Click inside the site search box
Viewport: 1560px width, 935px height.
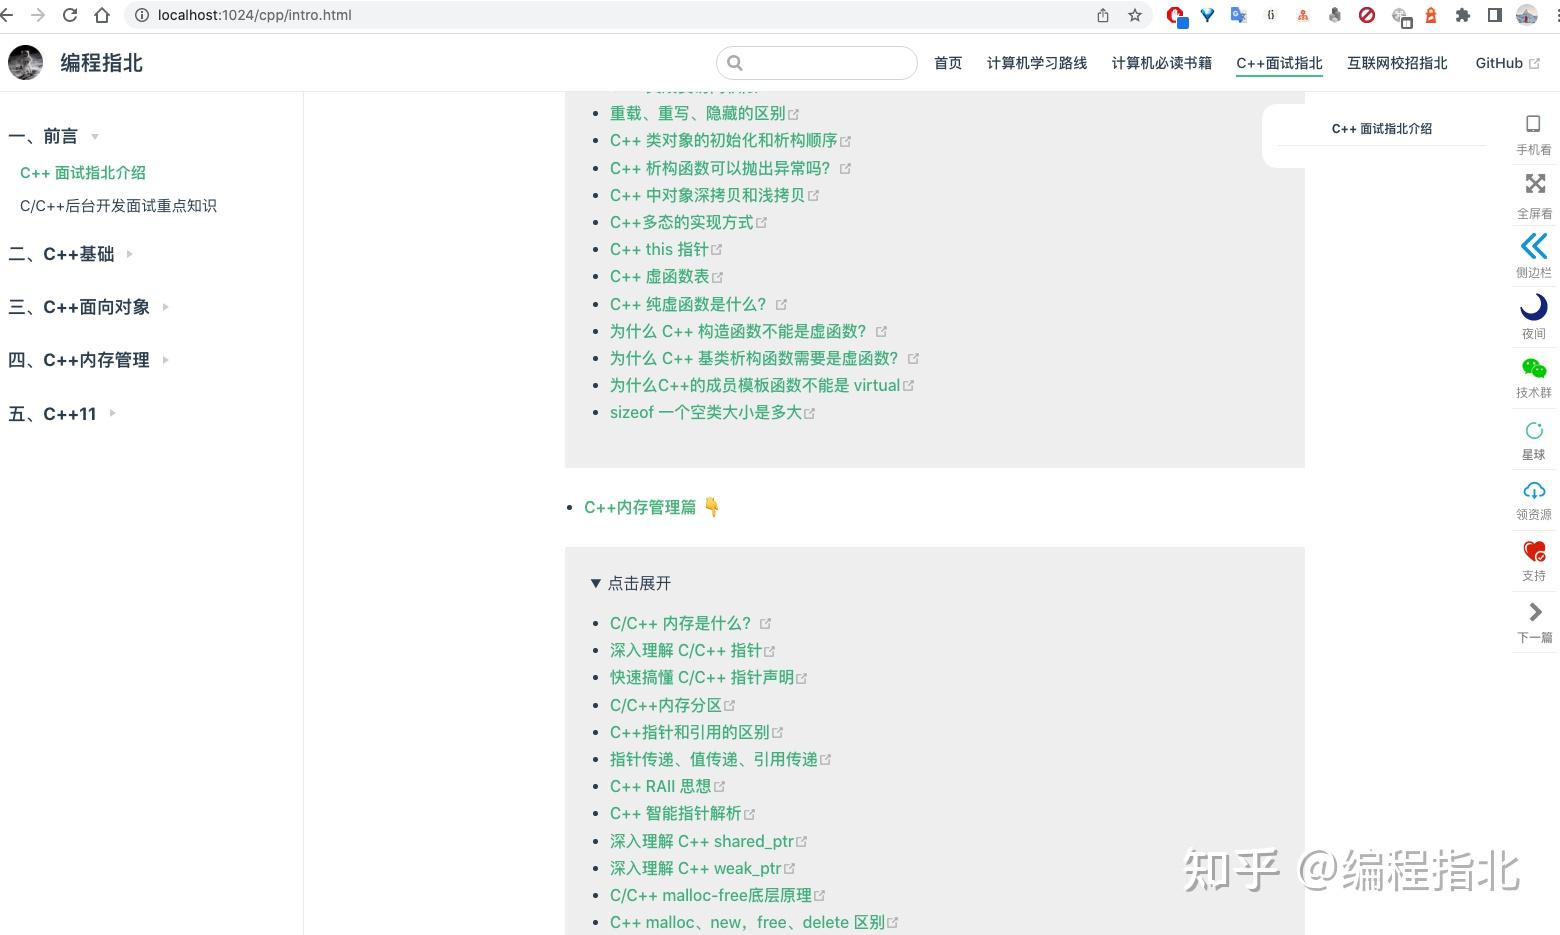pyautogui.click(x=817, y=63)
